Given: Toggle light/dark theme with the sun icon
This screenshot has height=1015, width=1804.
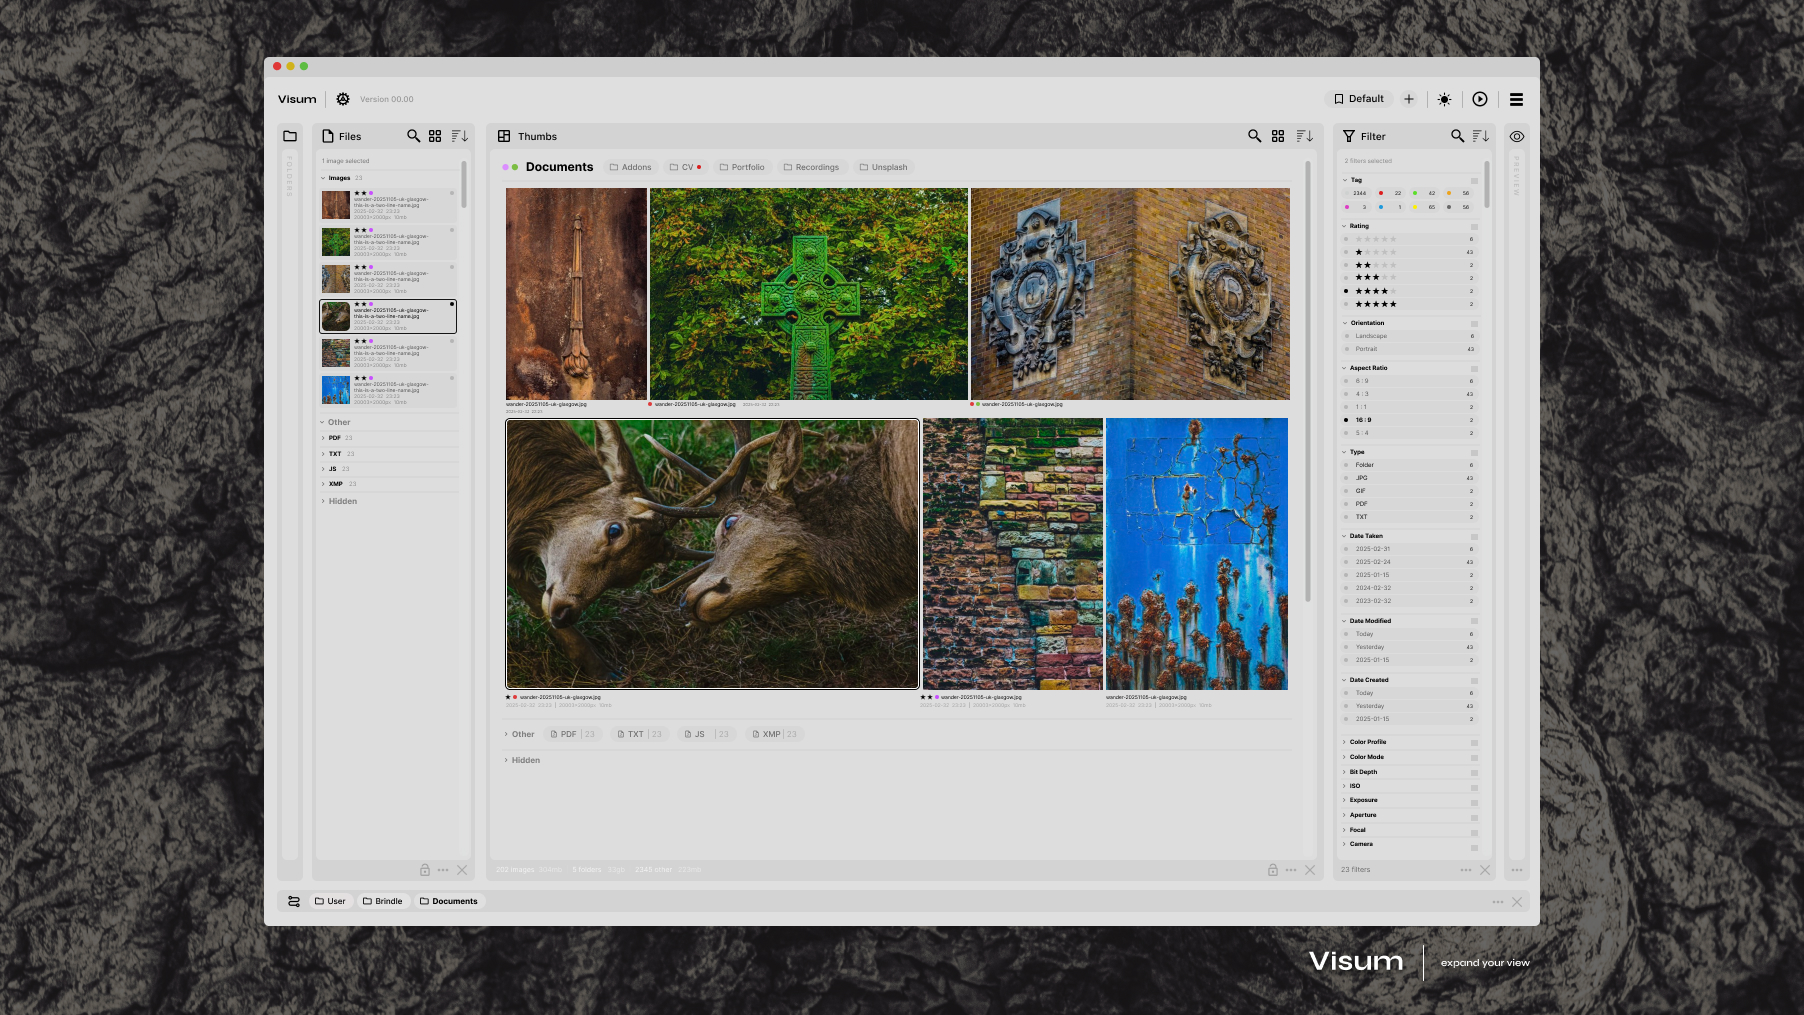Looking at the screenshot, I should 1444,99.
